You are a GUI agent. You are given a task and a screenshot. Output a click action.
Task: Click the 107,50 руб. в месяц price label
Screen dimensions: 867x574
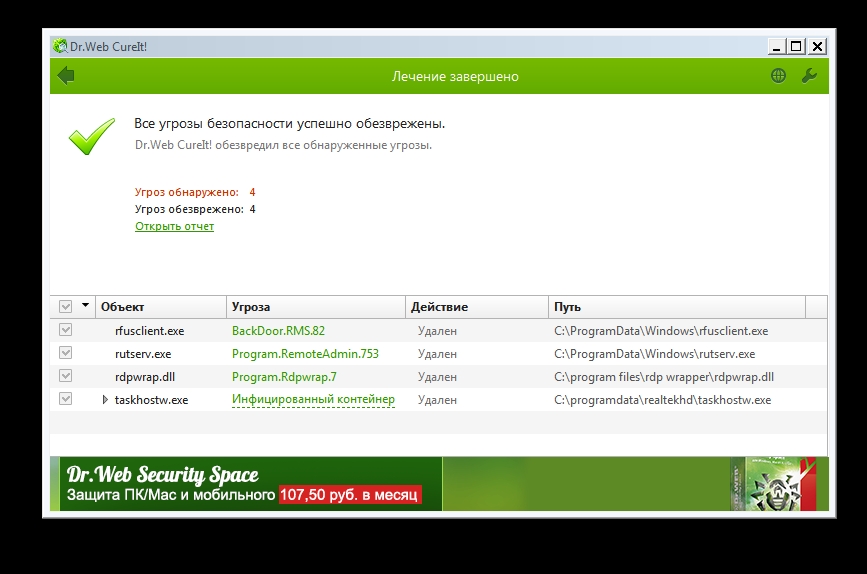click(x=349, y=494)
